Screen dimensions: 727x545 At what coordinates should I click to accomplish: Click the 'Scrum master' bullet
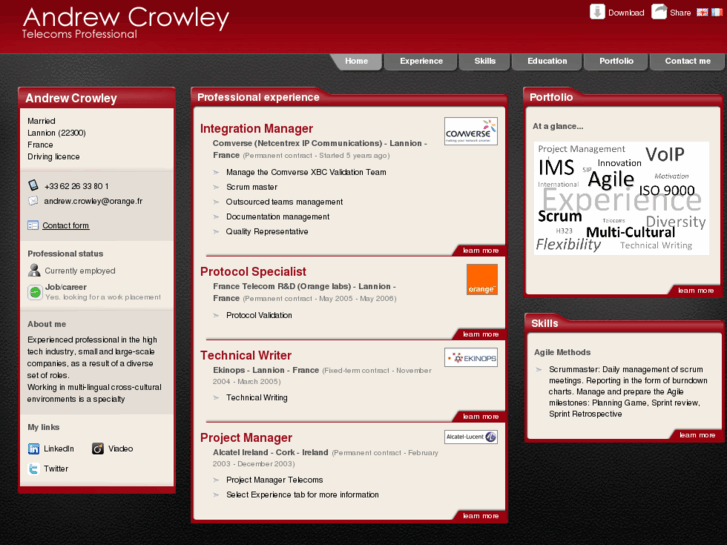click(252, 187)
